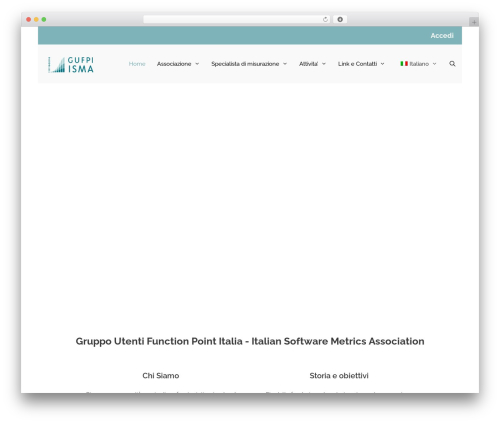Open the Italiano language menu
This screenshot has height=423, width=500.
pos(419,64)
